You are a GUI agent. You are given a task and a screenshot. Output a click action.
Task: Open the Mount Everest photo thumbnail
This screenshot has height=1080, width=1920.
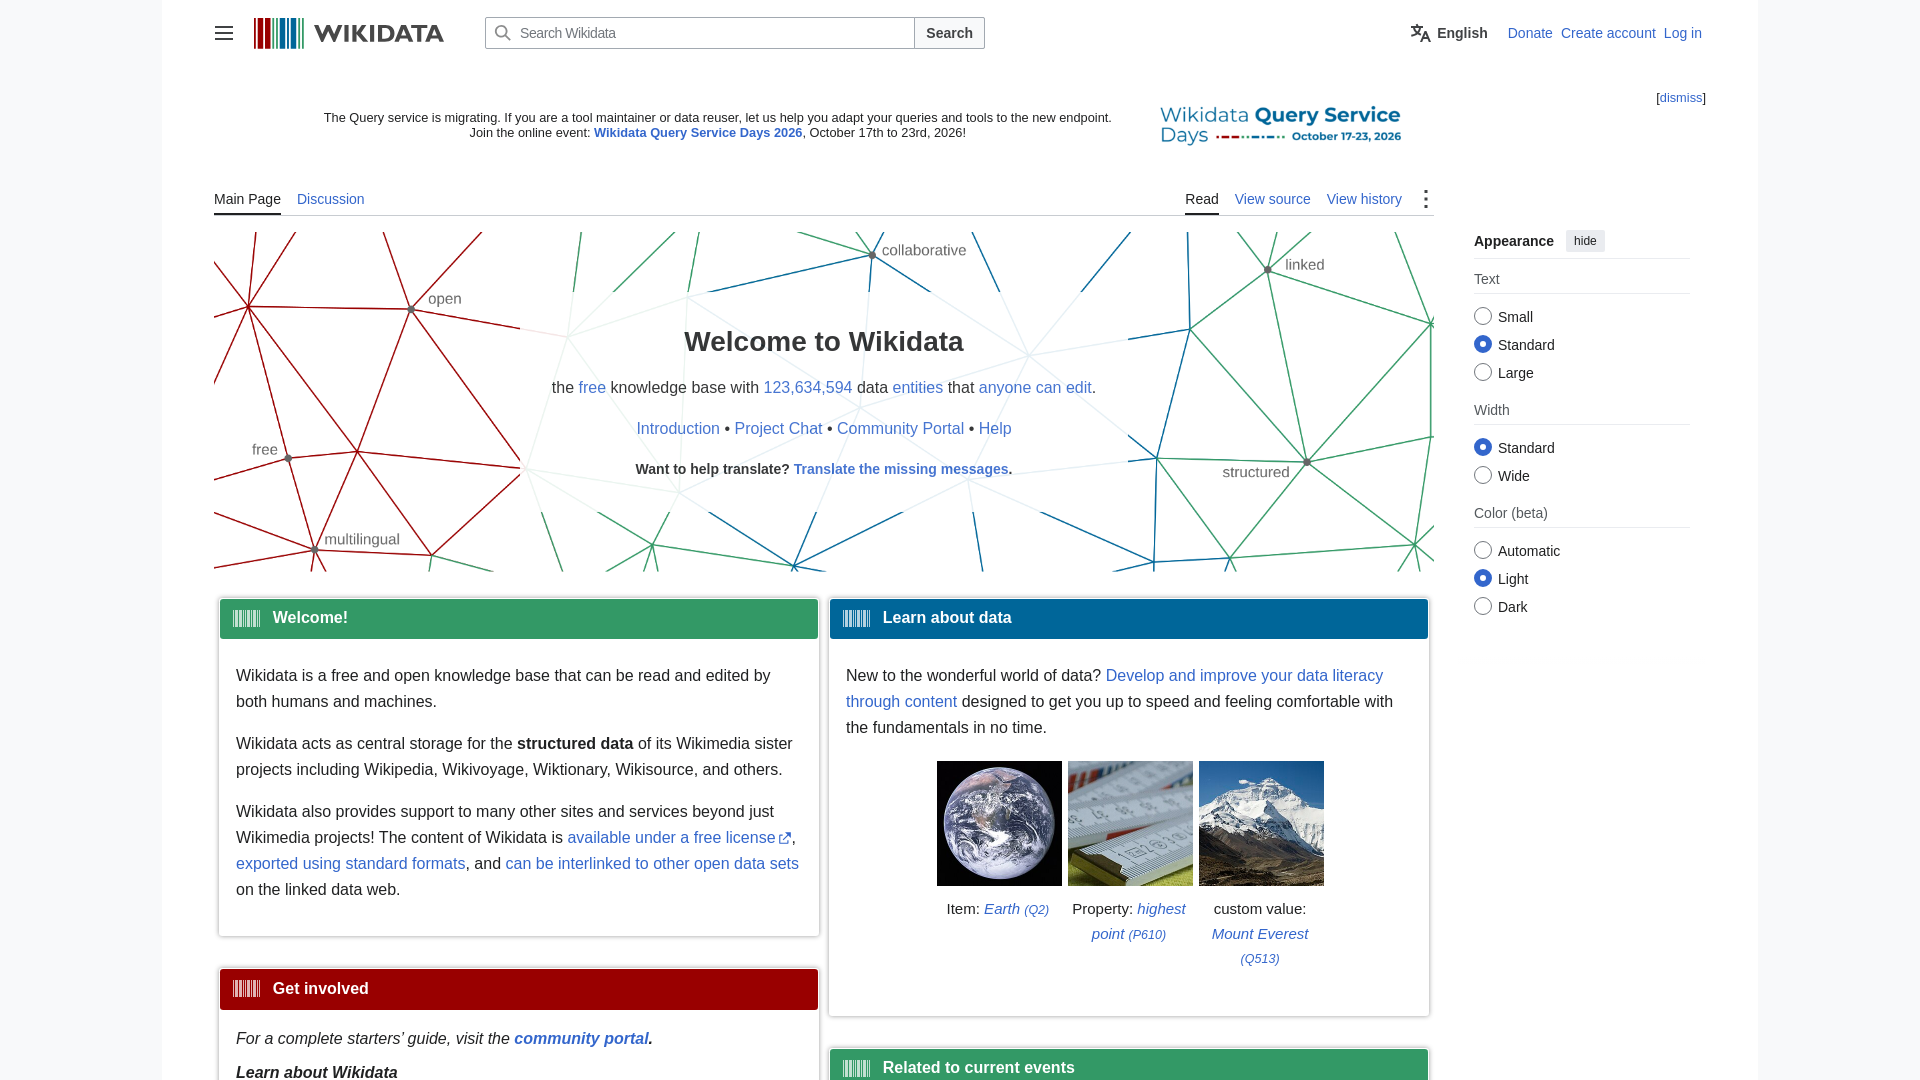click(x=1261, y=823)
